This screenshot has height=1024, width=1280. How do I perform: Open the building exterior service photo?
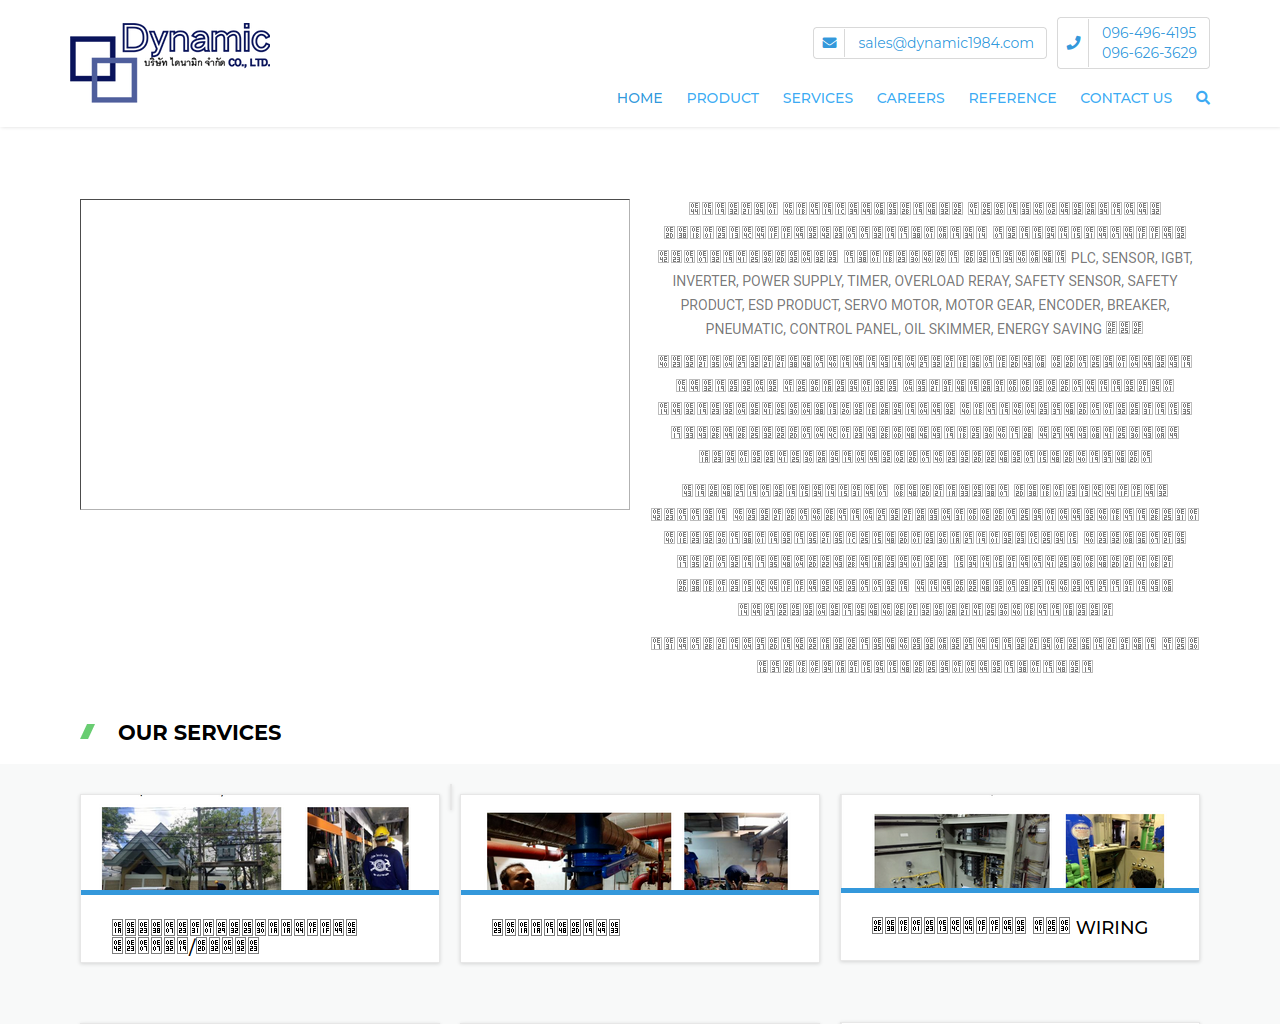(x=191, y=848)
